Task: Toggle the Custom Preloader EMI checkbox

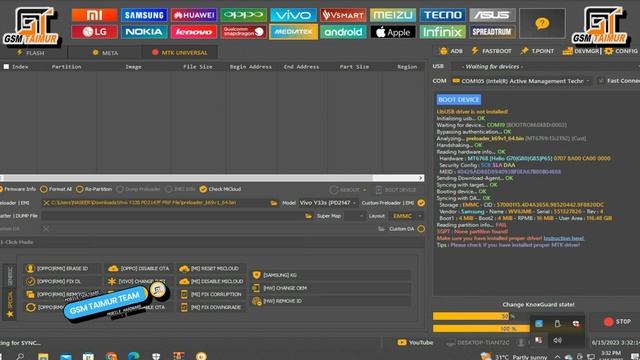Action: [421, 203]
